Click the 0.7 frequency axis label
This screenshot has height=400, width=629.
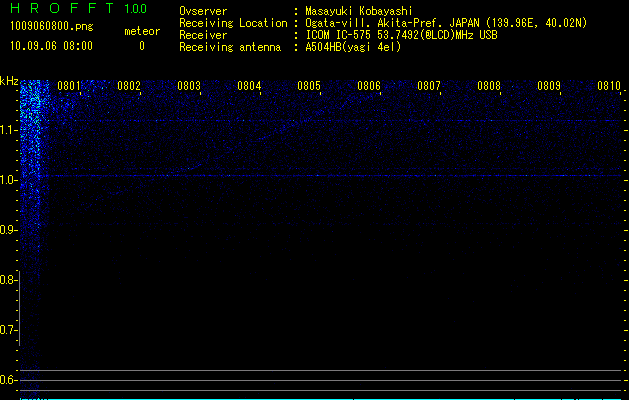pyautogui.click(x=7, y=330)
